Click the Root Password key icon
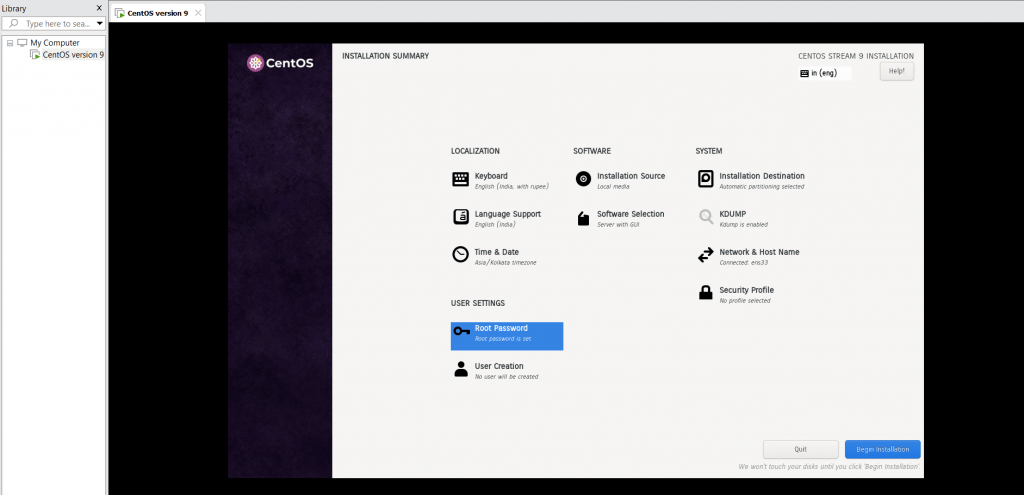Screen dimensions: 1024x495 [x=462, y=332]
